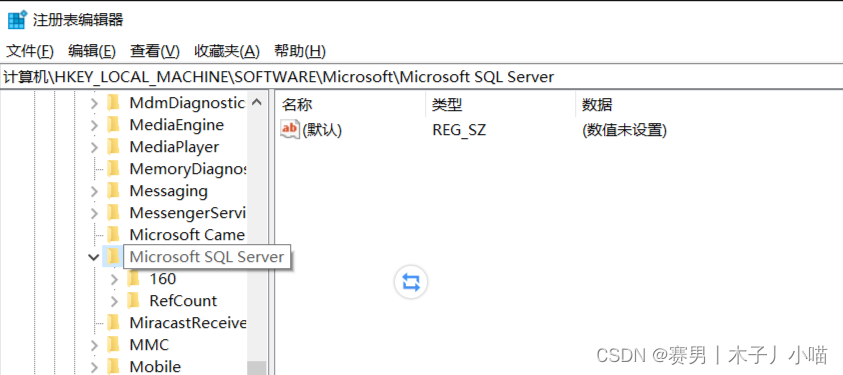
Task: Open the 查看(V) menu
Action: (155, 52)
